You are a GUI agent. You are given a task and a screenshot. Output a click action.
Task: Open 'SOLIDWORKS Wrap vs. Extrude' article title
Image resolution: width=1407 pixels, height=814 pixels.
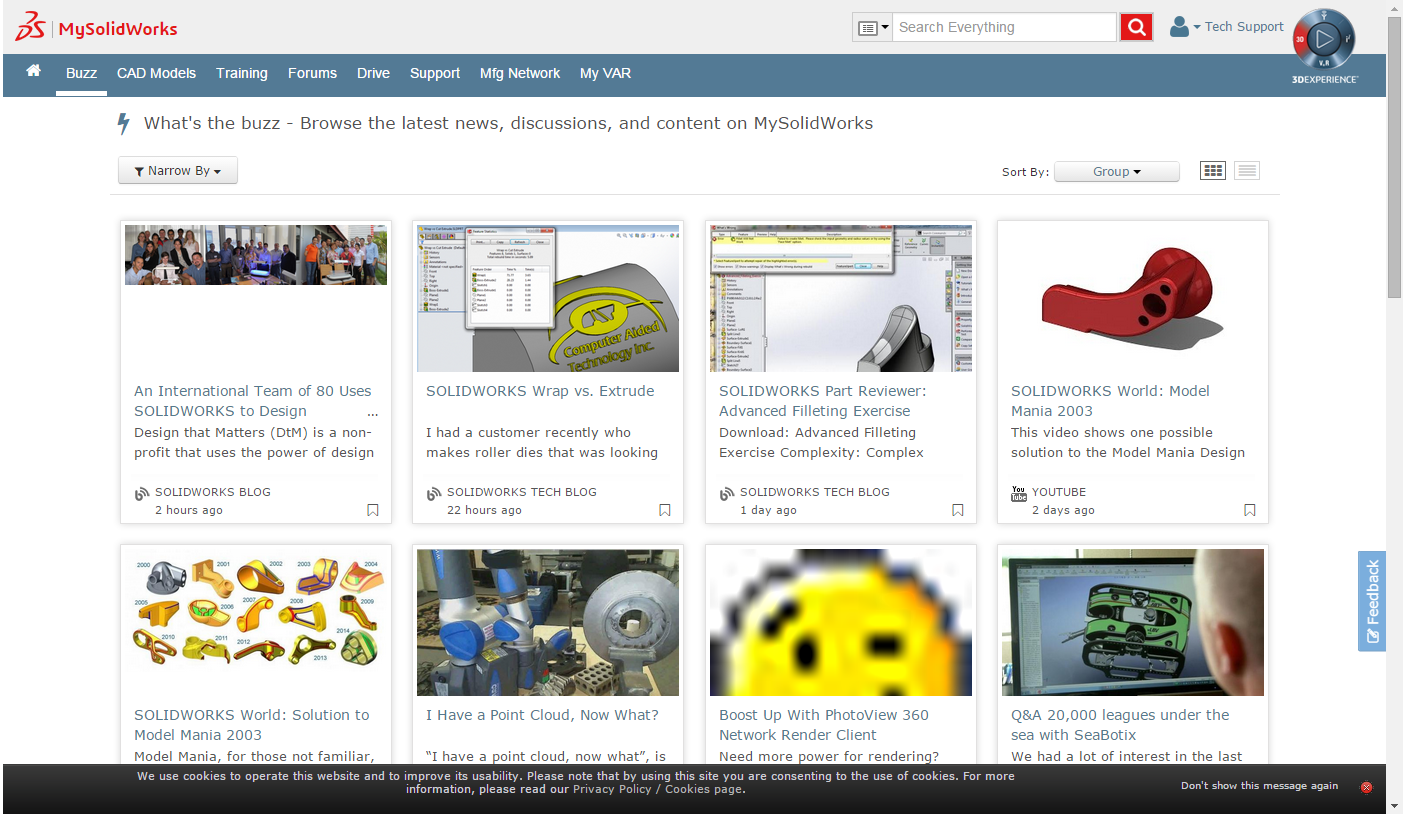pos(540,391)
